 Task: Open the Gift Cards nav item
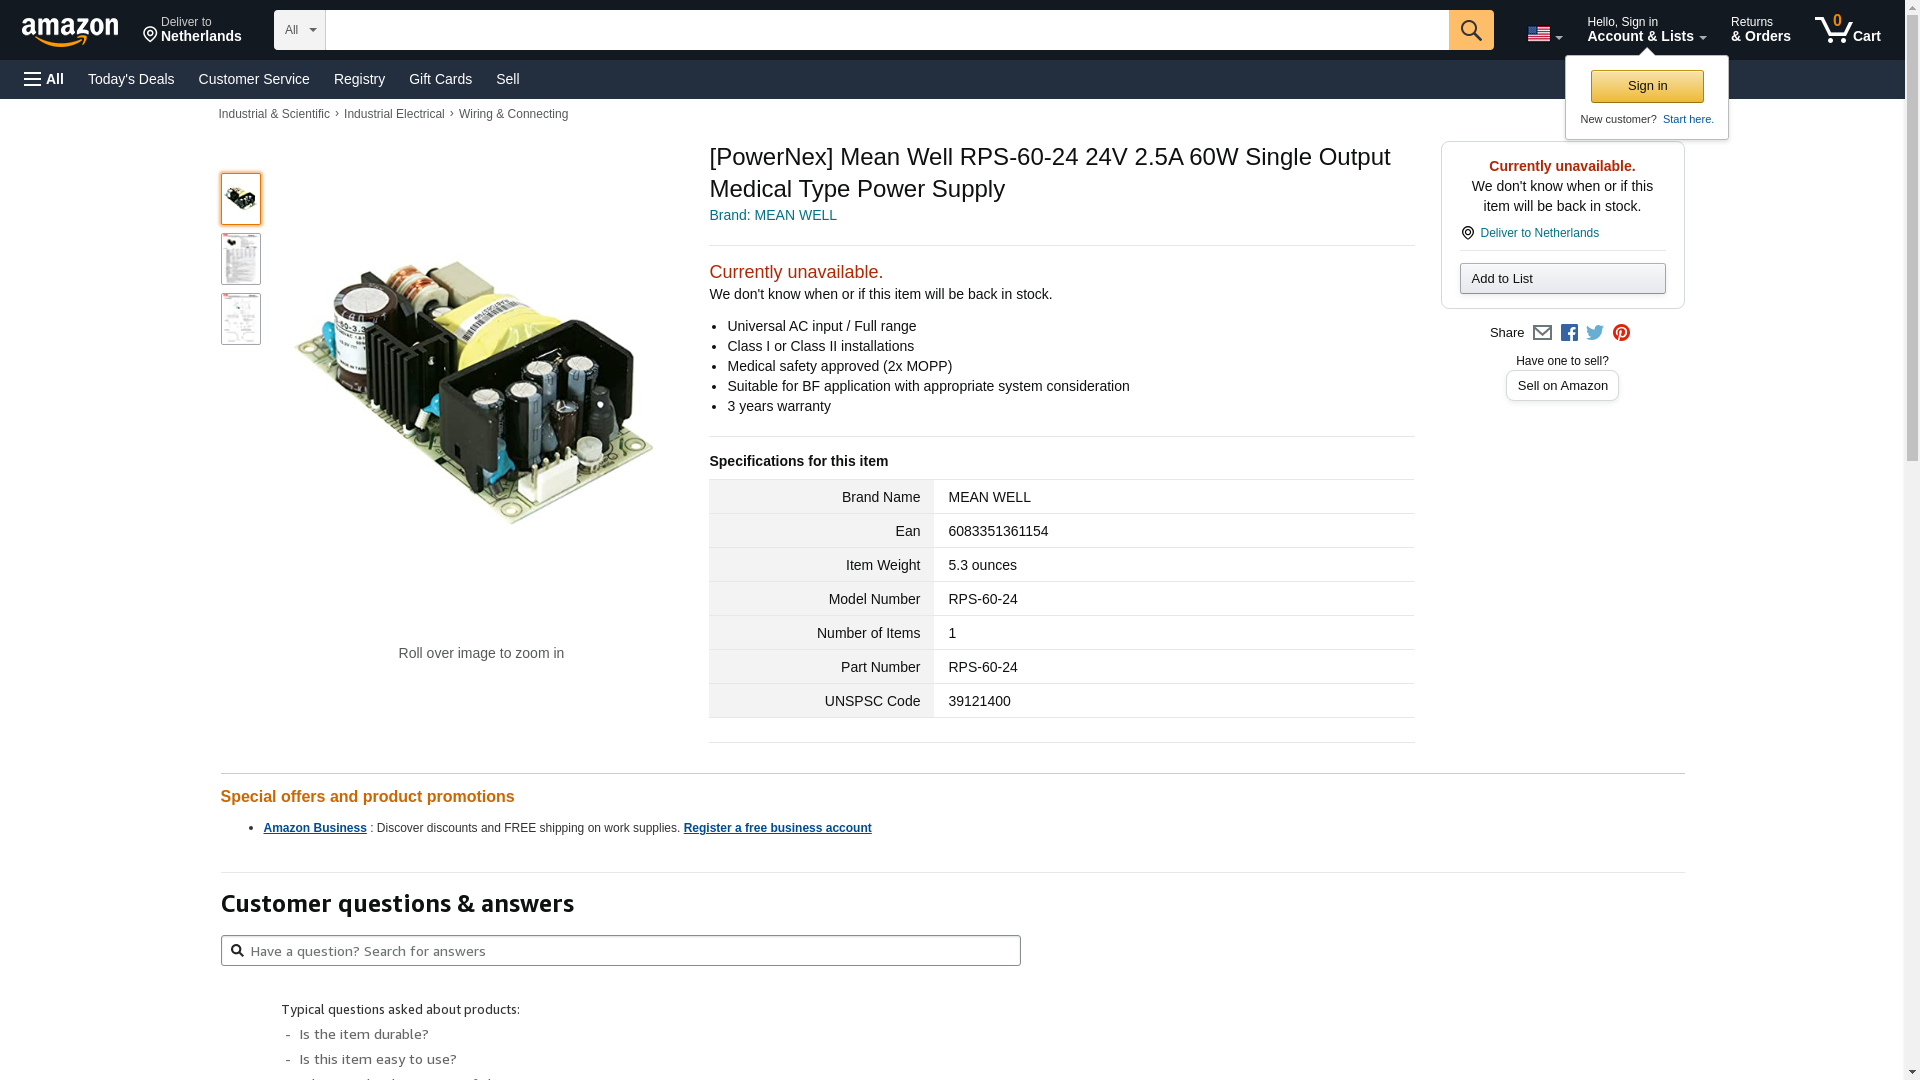pos(440,79)
